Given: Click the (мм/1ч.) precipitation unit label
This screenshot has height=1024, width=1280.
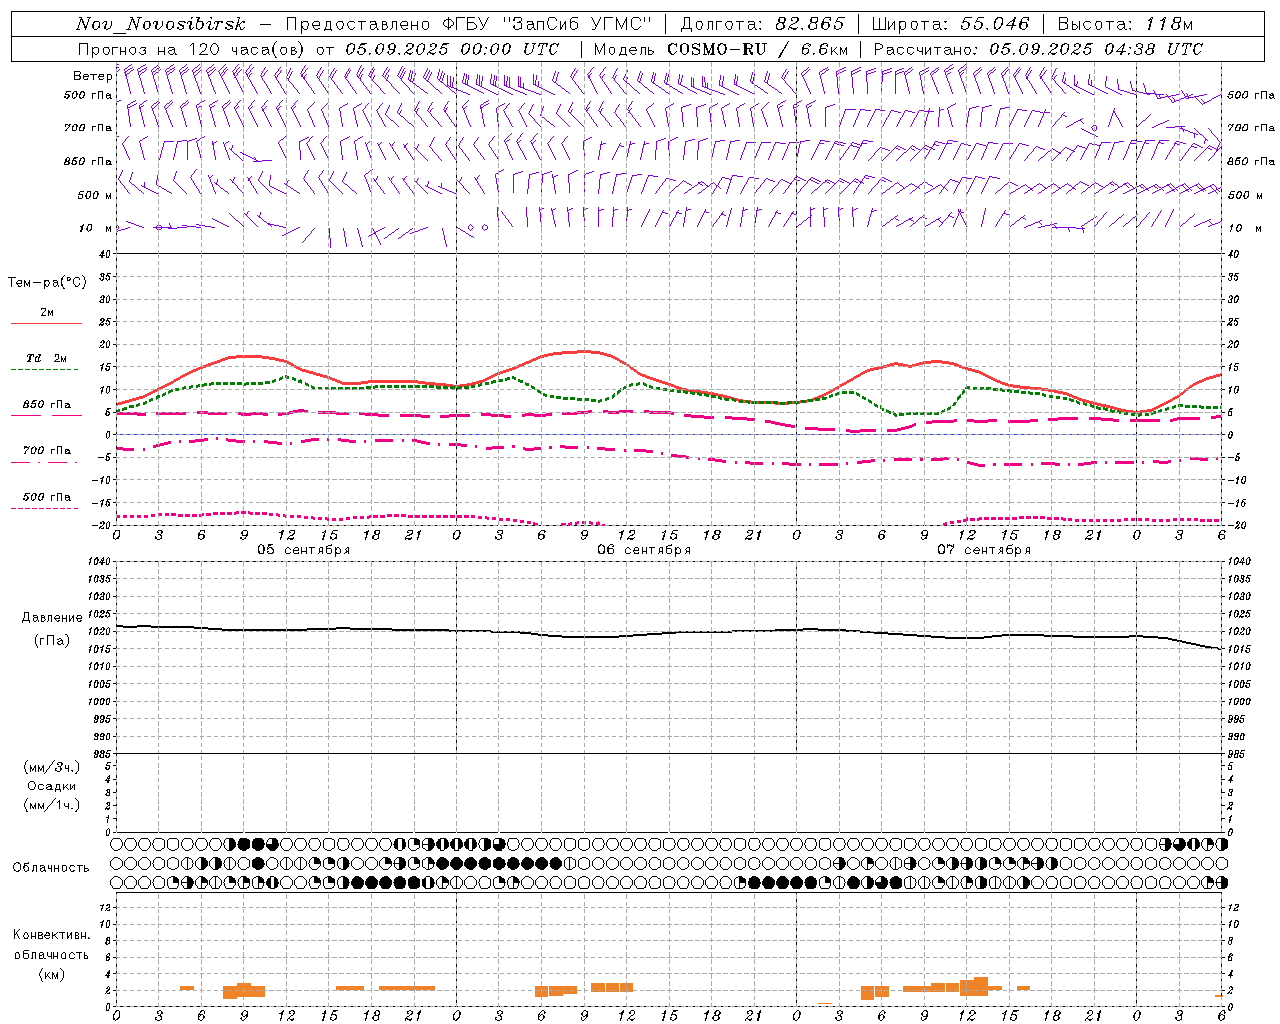Looking at the screenshot, I should pos(51,805).
